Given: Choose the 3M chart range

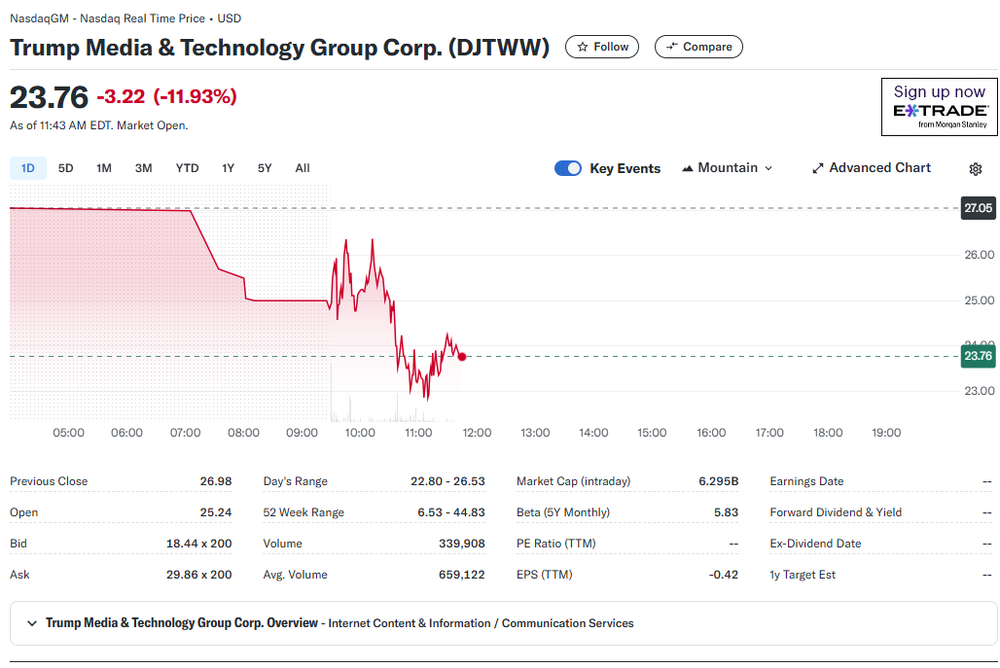Looking at the screenshot, I should coord(143,168).
